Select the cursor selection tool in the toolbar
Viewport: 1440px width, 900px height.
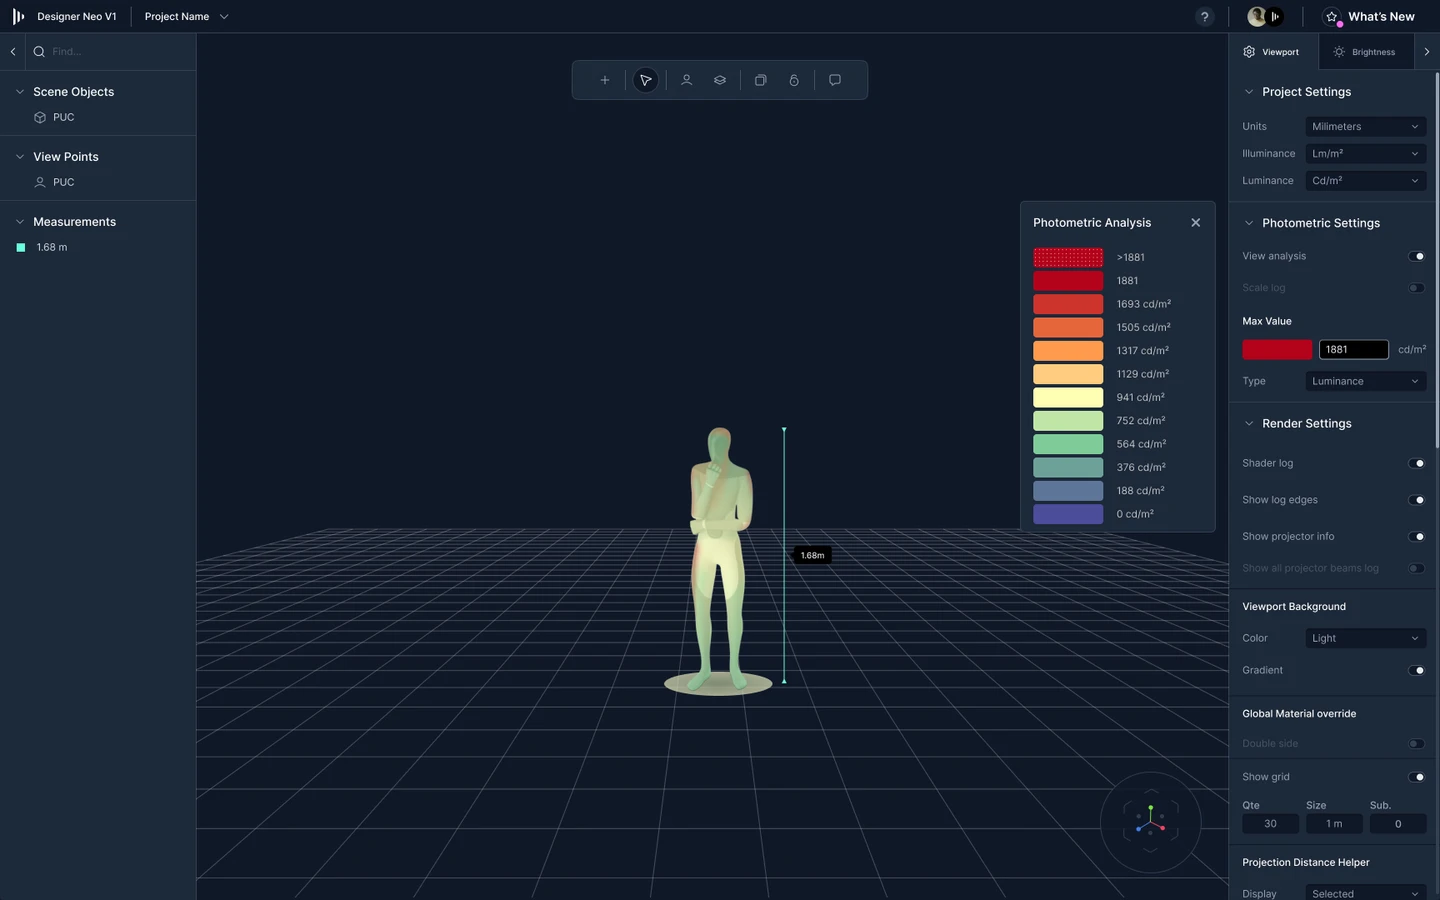click(645, 80)
